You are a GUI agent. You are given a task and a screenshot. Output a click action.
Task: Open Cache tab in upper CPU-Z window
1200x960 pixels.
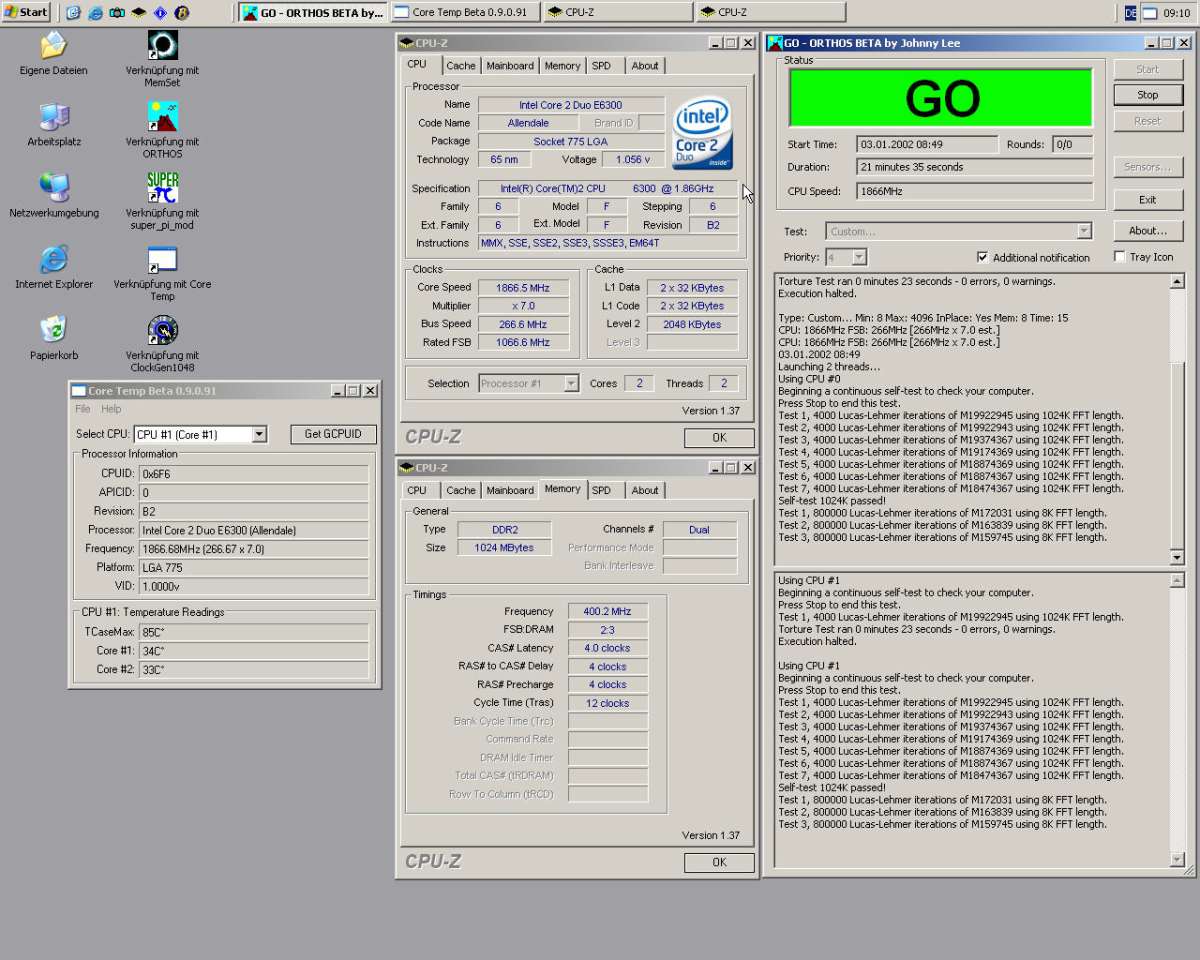(x=461, y=65)
